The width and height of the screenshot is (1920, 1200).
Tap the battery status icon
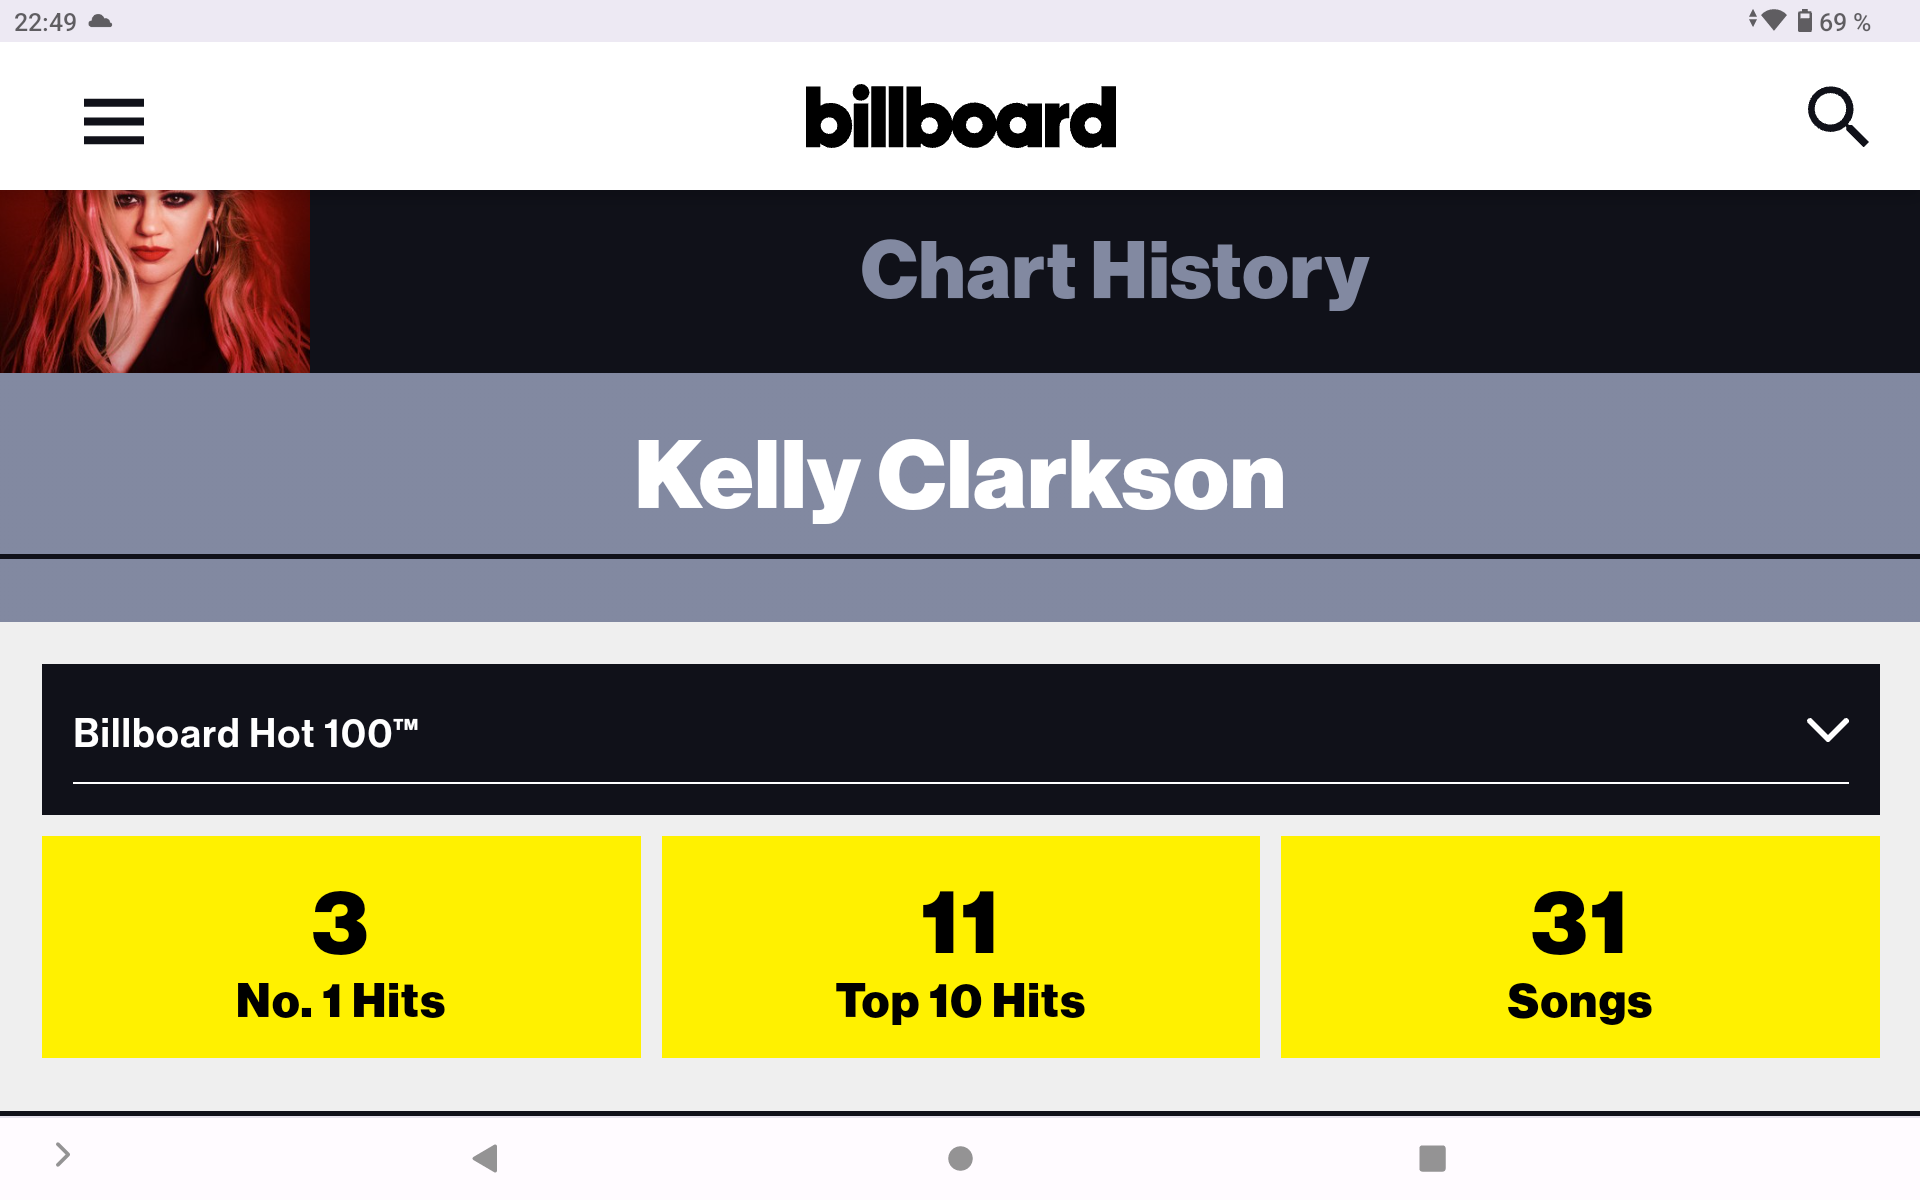click(1805, 21)
